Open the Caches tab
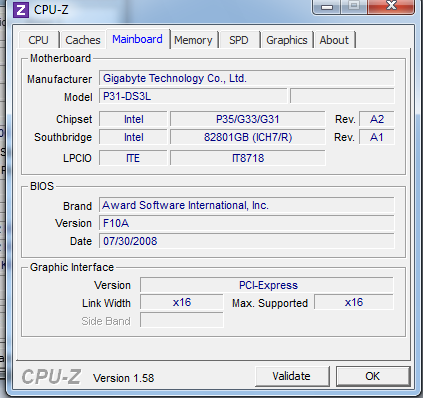The image size is (423, 398). pos(83,40)
